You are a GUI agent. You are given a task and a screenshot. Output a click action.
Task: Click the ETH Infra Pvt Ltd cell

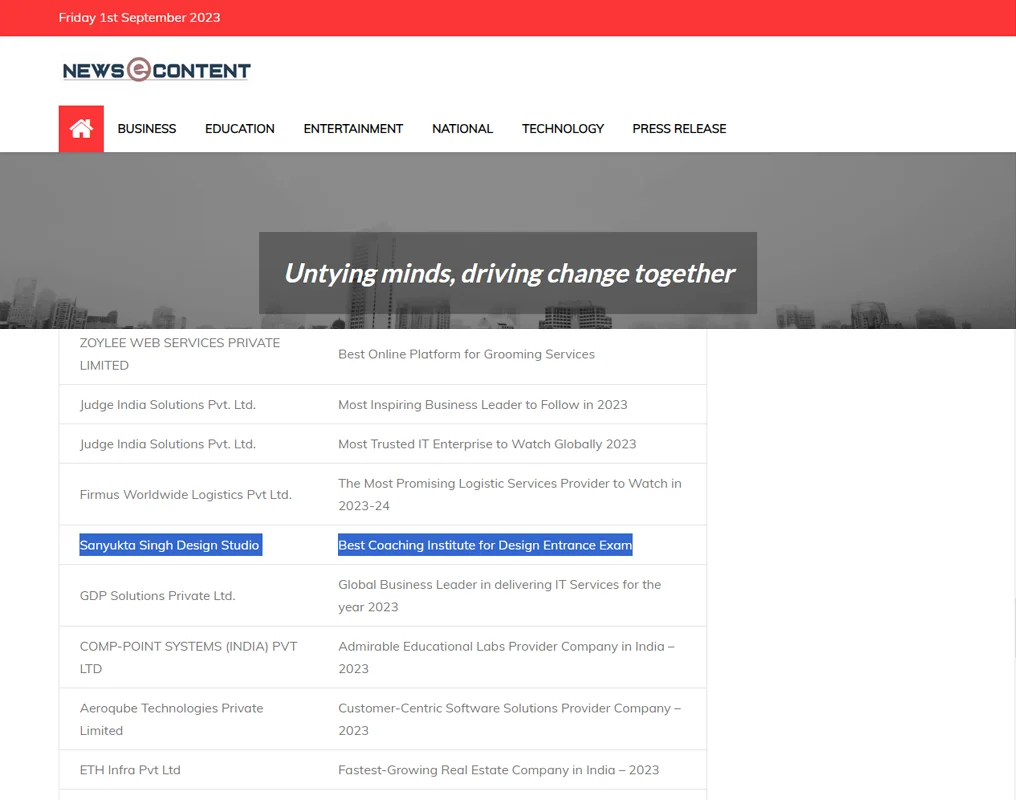[x=130, y=770]
